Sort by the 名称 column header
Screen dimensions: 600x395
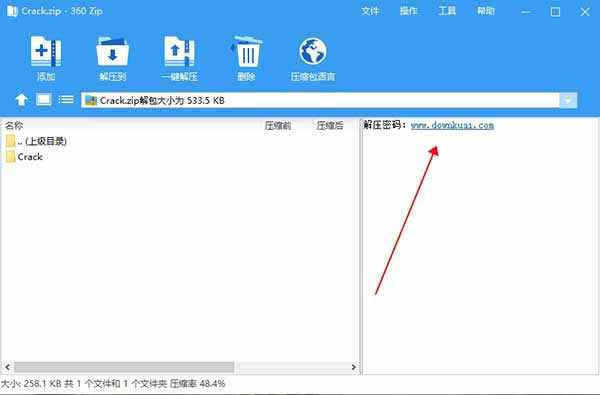pos(14,126)
